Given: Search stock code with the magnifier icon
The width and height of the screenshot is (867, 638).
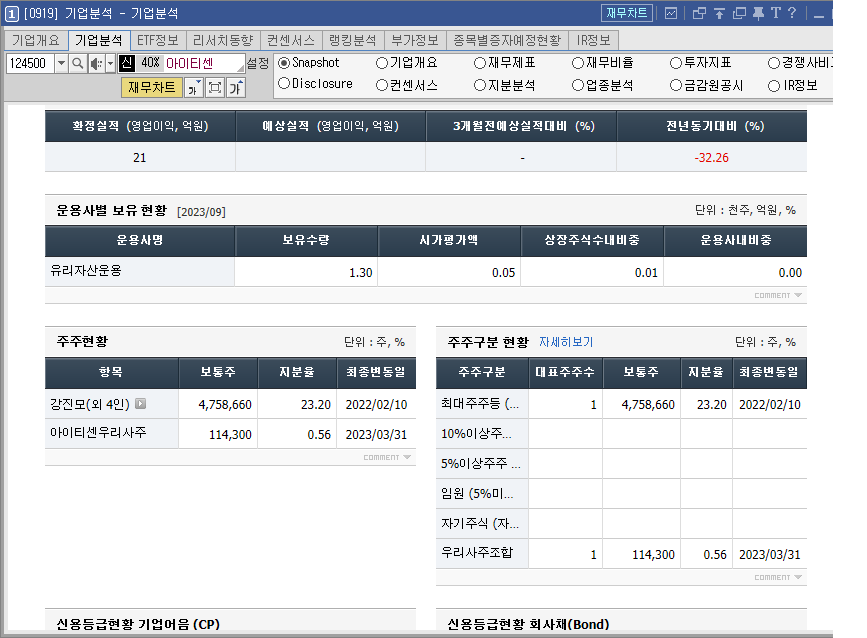Looking at the screenshot, I should click(x=78, y=64).
